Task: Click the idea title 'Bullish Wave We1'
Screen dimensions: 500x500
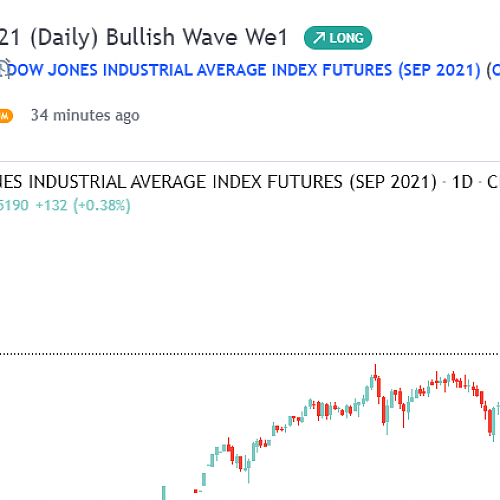Action: tap(197, 37)
